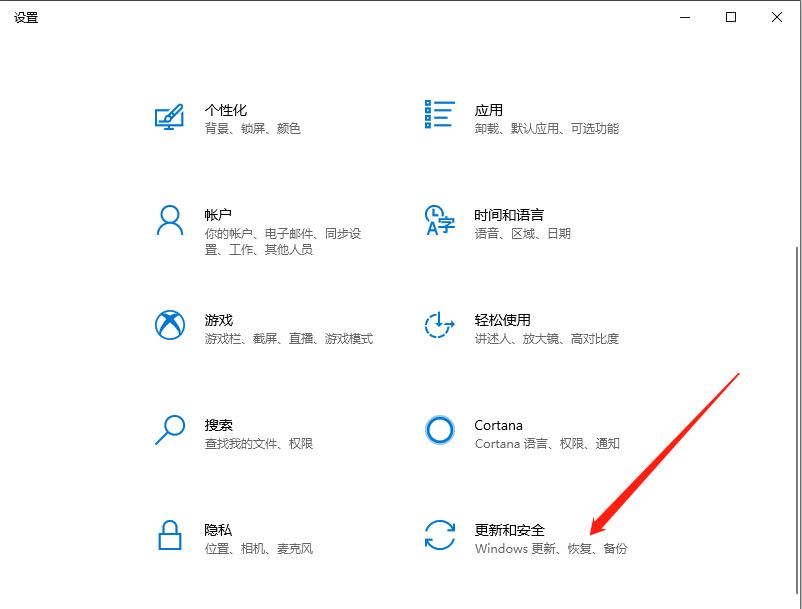Click the Ease of Access (轻松使用) icon

440,325
